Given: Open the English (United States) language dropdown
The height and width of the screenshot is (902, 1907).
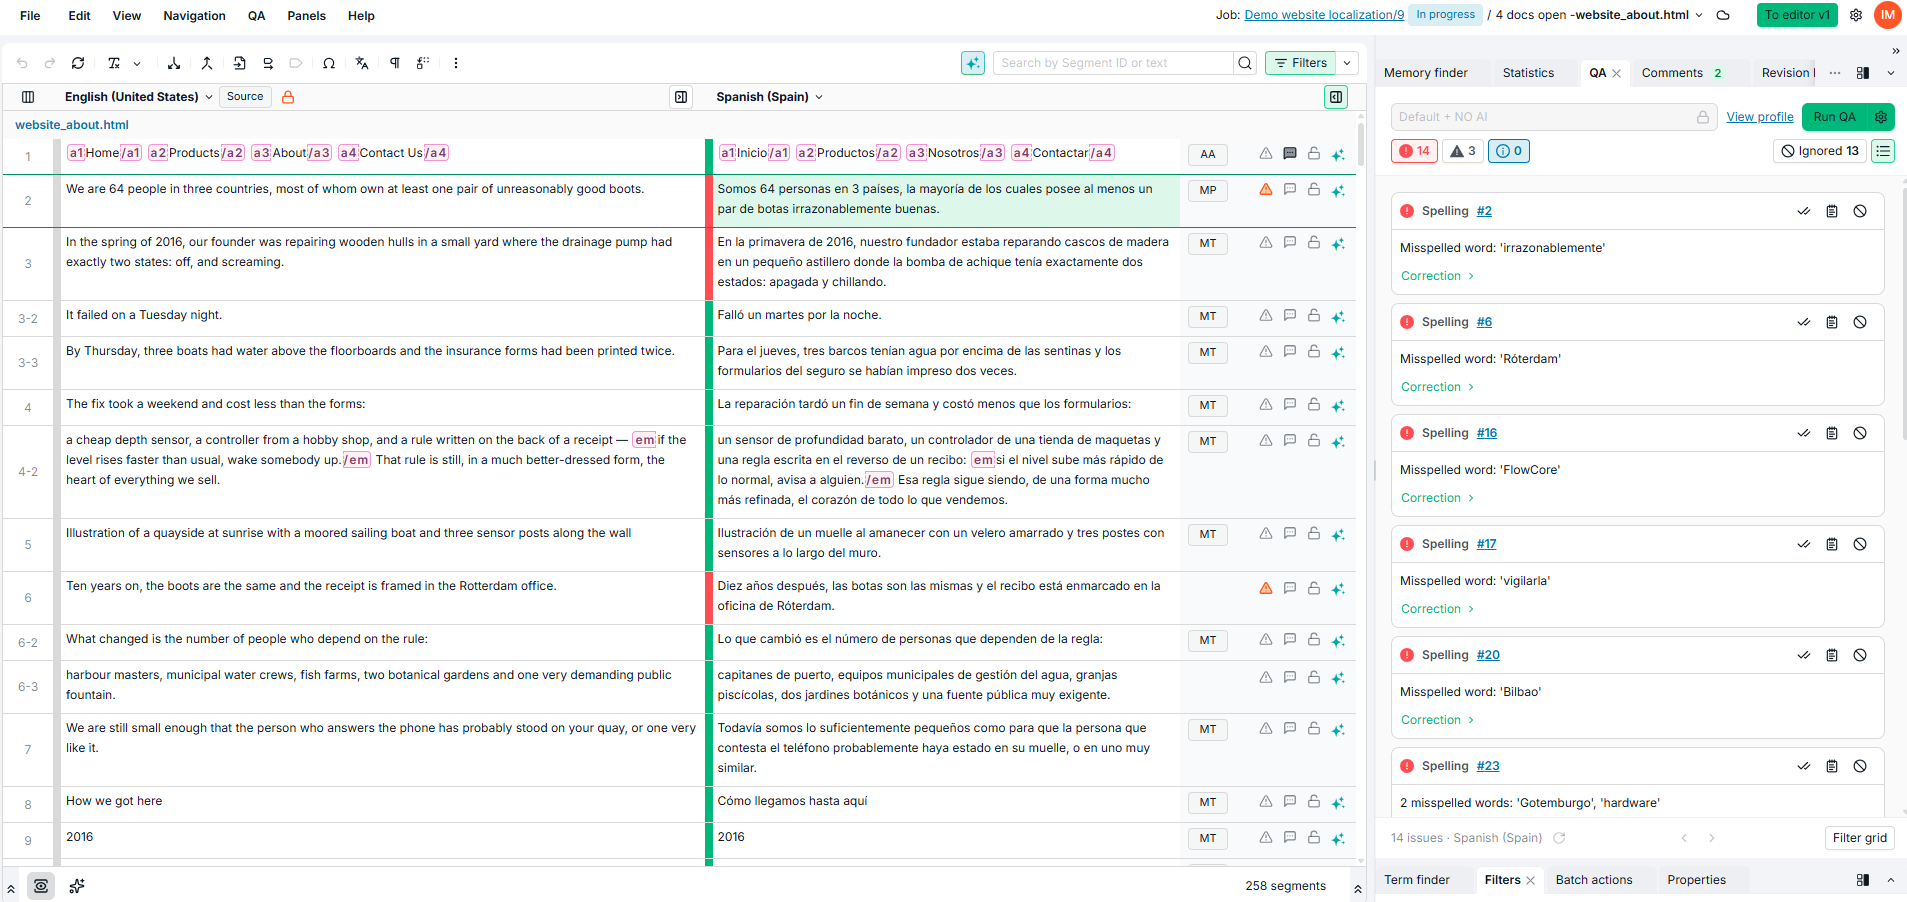Looking at the screenshot, I should pos(138,97).
